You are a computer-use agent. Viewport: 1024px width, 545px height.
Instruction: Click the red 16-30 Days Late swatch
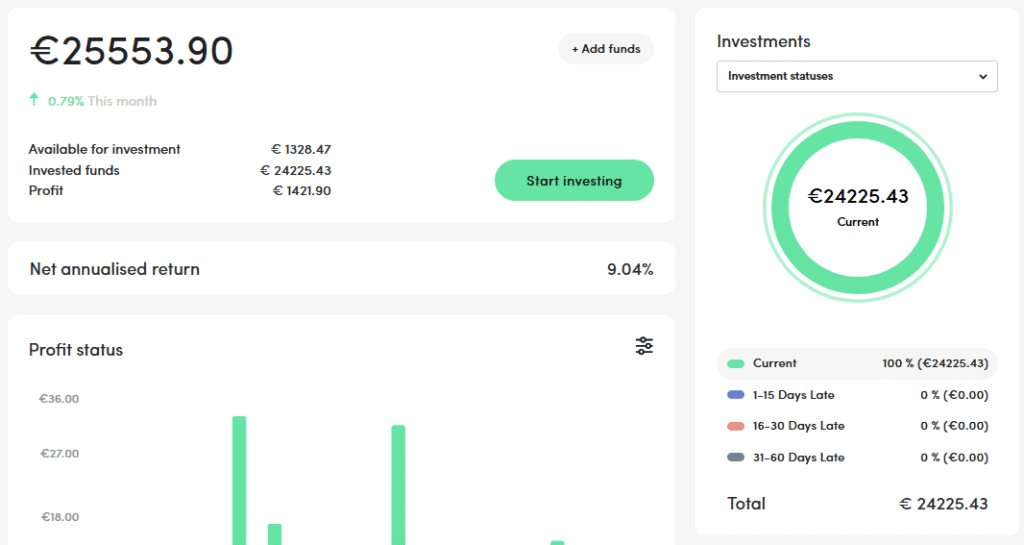[x=735, y=426]
